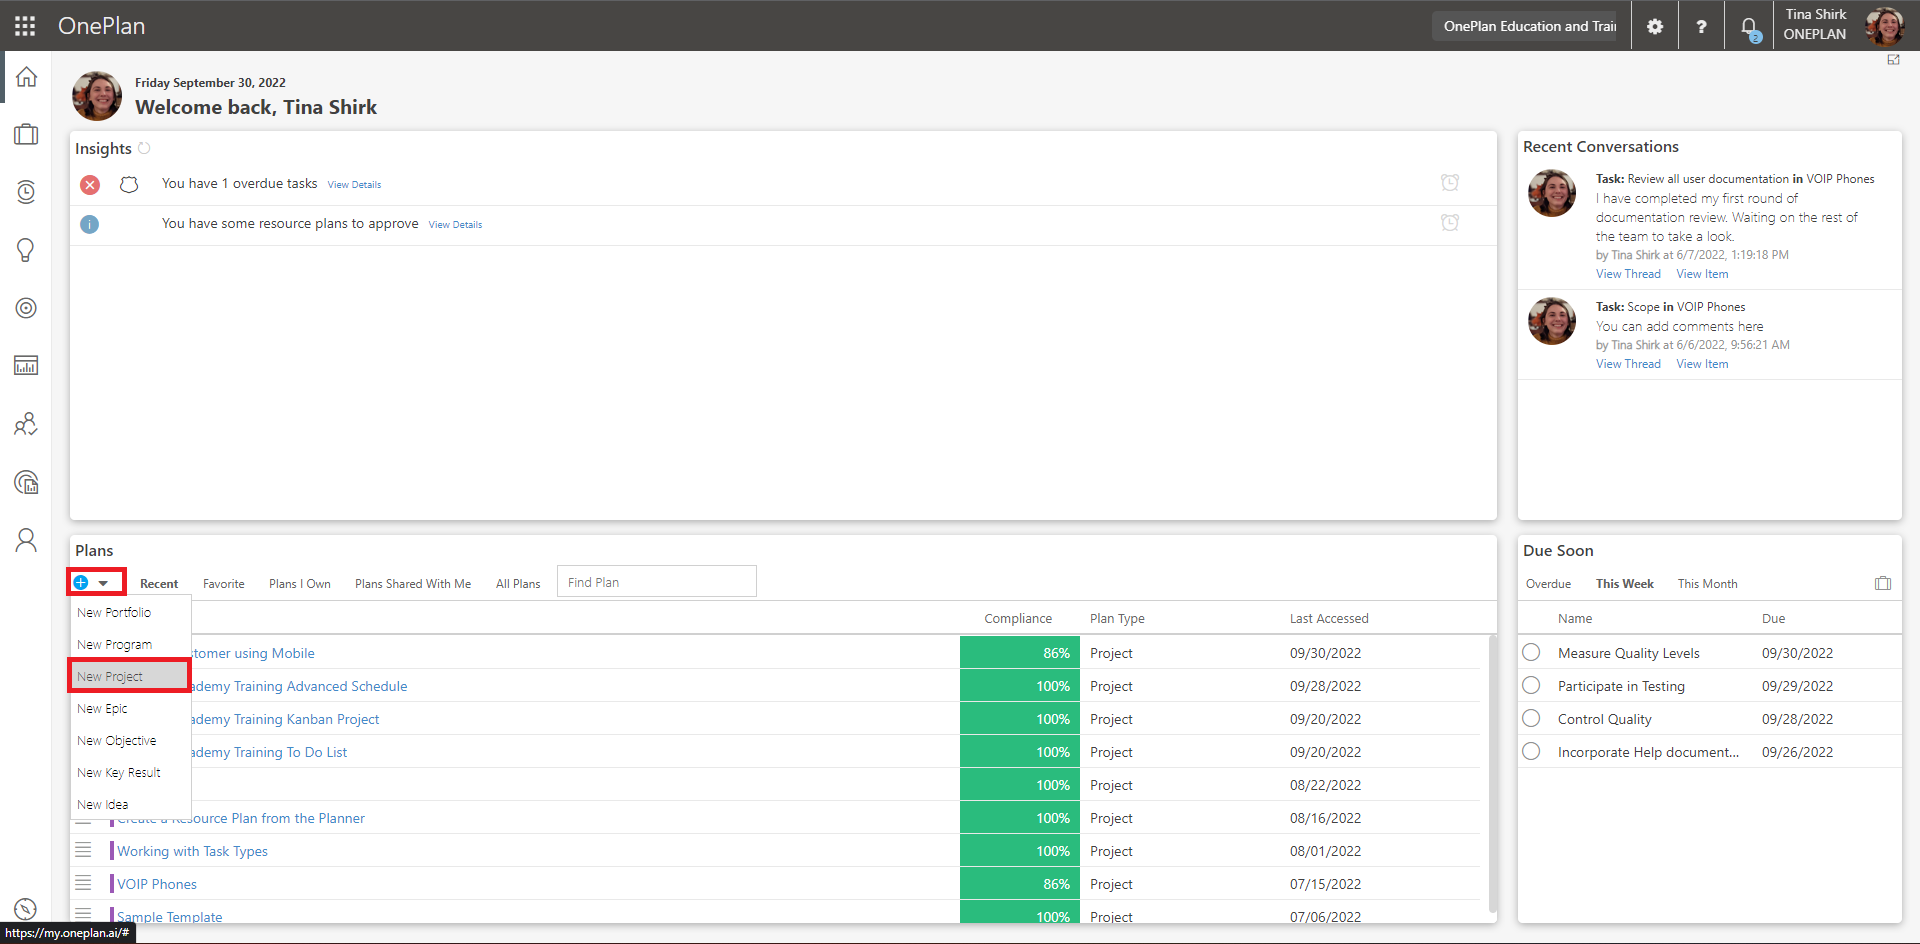1920x944 pixels.
Task: Open the financial planner sidebar icon
Action: tap(26, 482)
